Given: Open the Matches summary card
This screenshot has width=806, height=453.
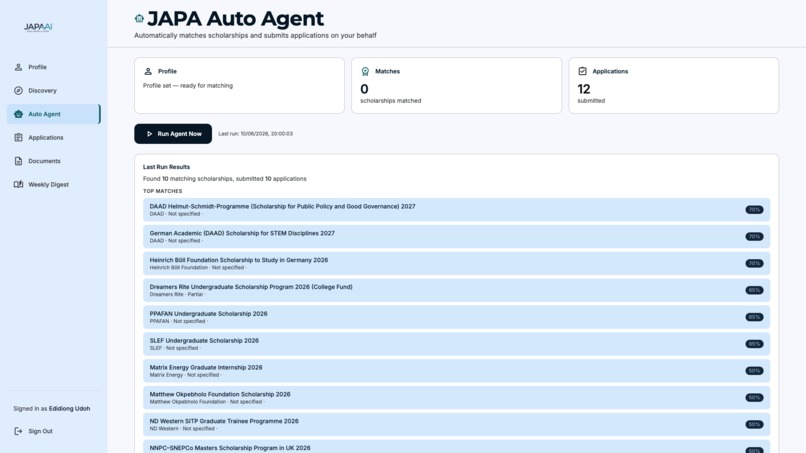Looking at the screenshot, I should coord(456,85).
